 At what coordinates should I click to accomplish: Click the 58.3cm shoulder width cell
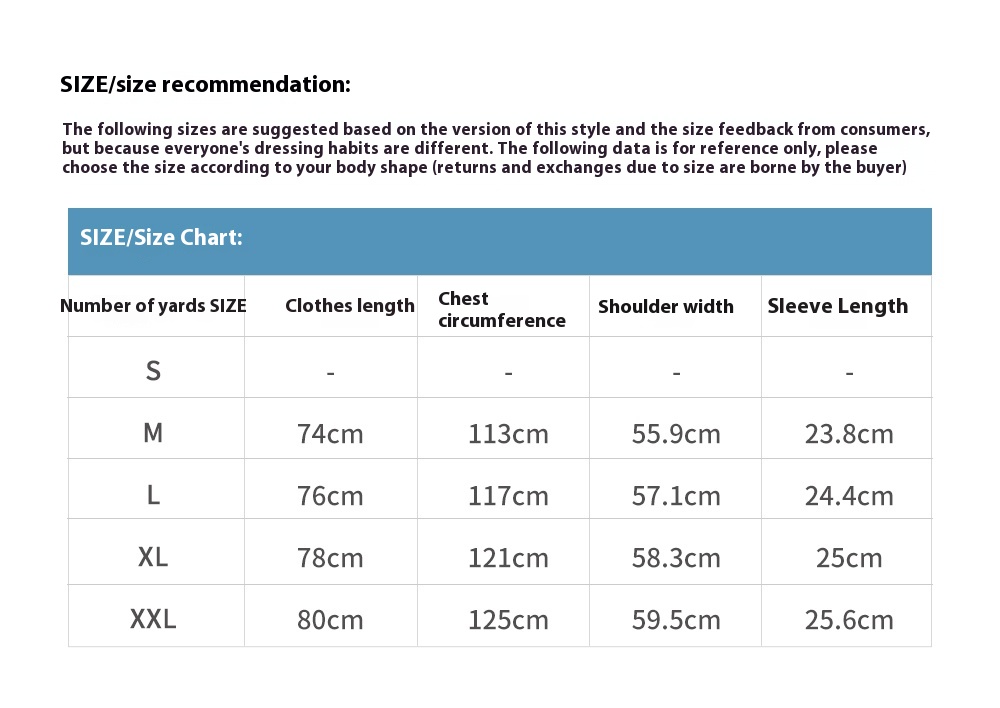tap(676, 558)
